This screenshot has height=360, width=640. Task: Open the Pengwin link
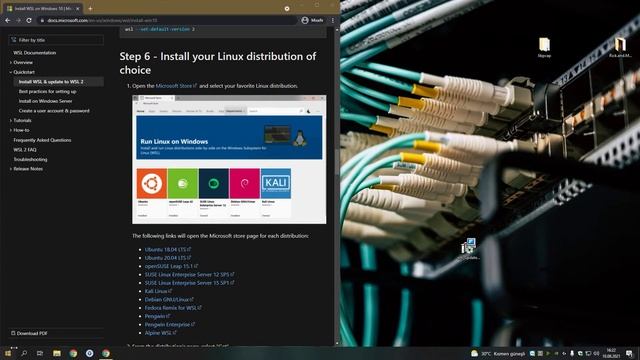(x=157, y=316)
